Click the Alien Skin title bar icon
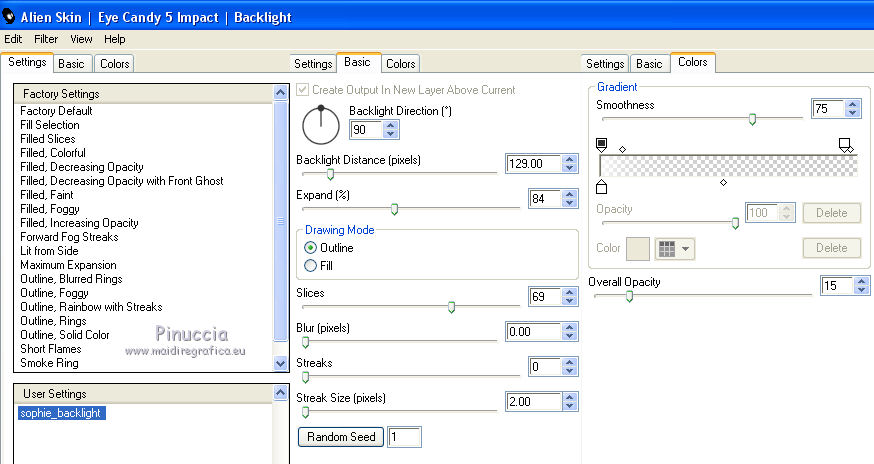 [8, 16]
